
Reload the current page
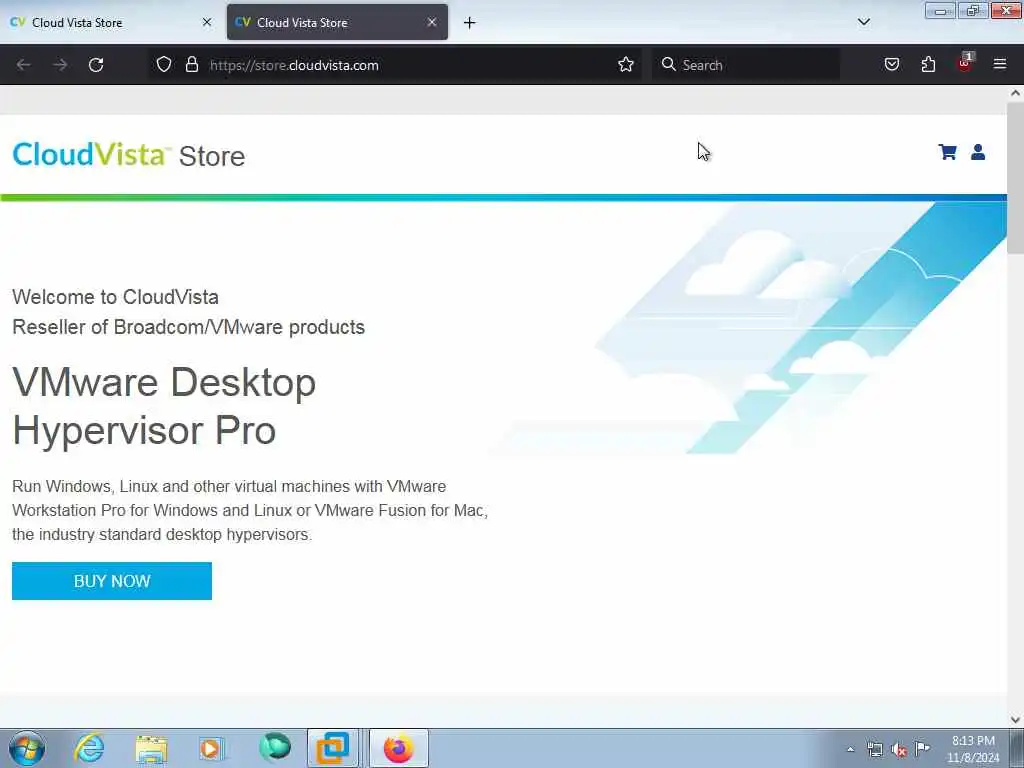[96, 65]
